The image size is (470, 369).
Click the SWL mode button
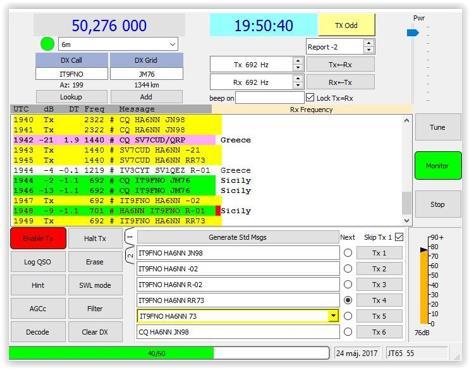(95, 285)
